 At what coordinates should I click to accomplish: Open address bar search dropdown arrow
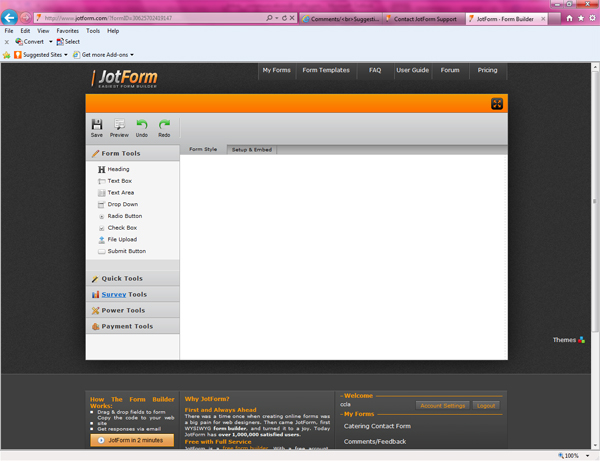(x=276, y=18)
